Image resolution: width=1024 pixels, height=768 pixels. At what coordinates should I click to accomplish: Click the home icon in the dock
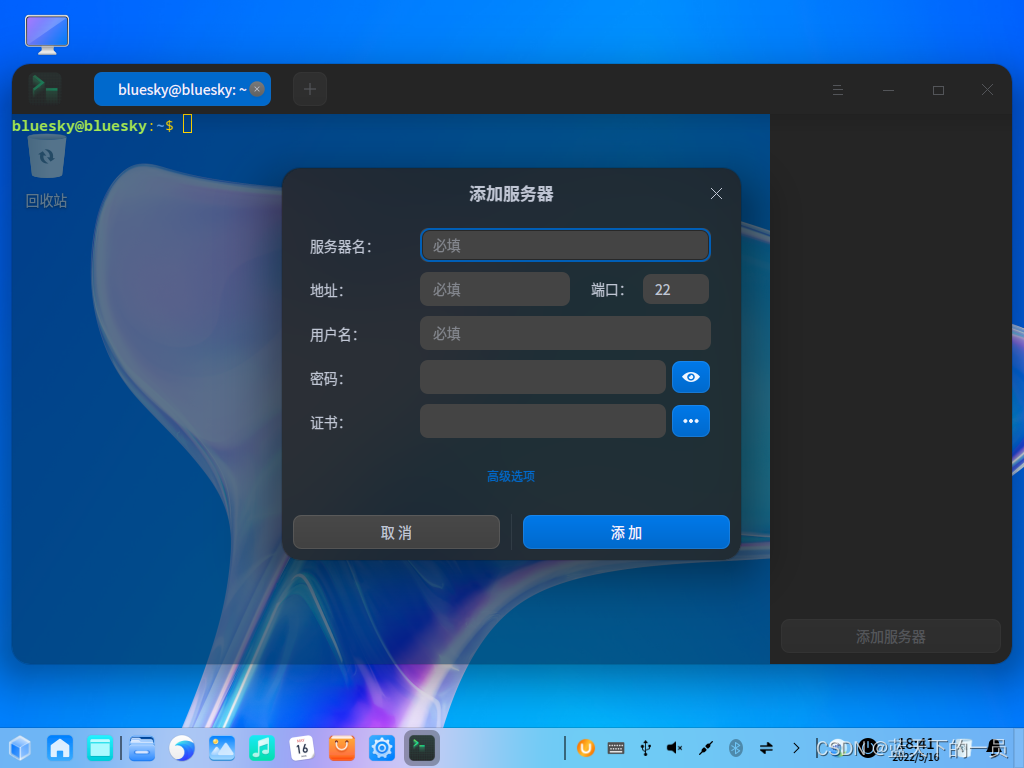[x=60, y=748]
